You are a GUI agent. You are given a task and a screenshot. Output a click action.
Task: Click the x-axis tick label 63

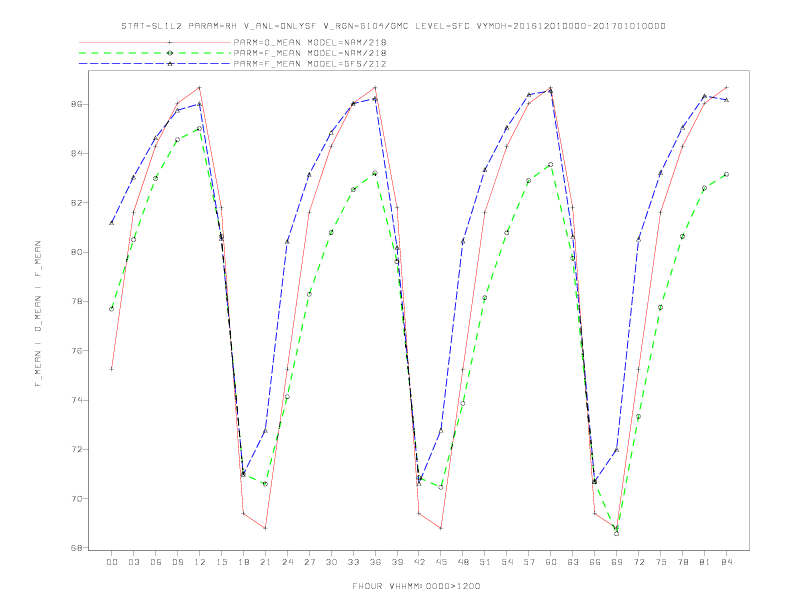coord(573,562)
